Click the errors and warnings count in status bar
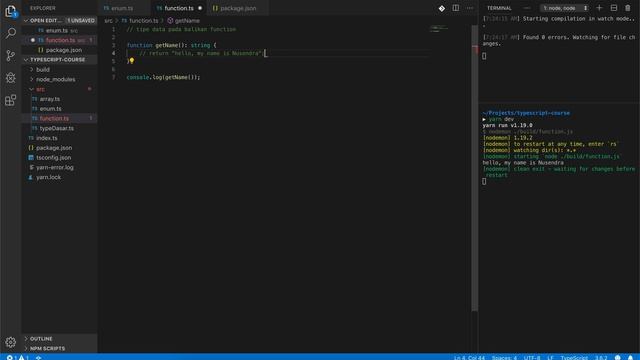 [x=17, y=357]
